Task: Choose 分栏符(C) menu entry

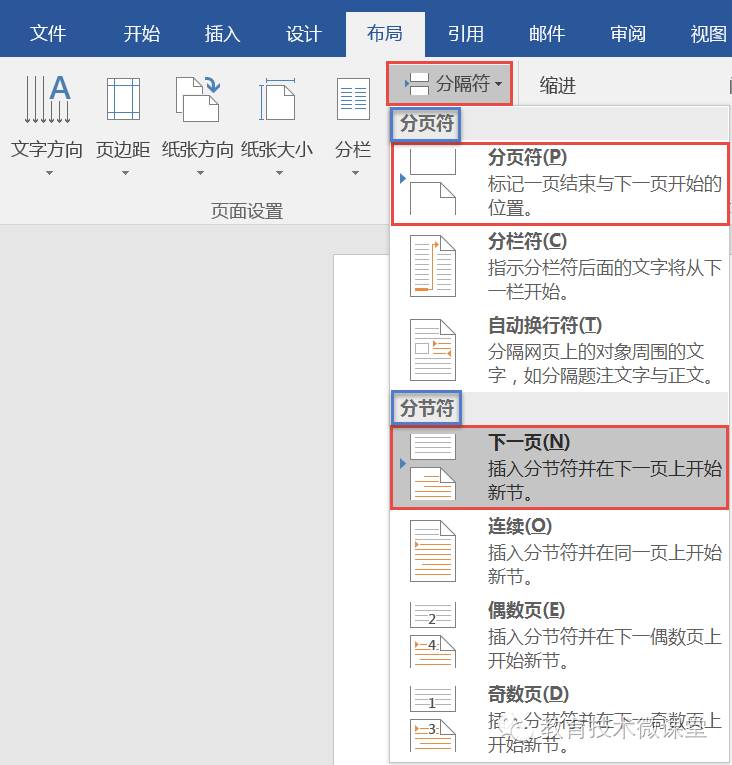Action: pos(560,266)
